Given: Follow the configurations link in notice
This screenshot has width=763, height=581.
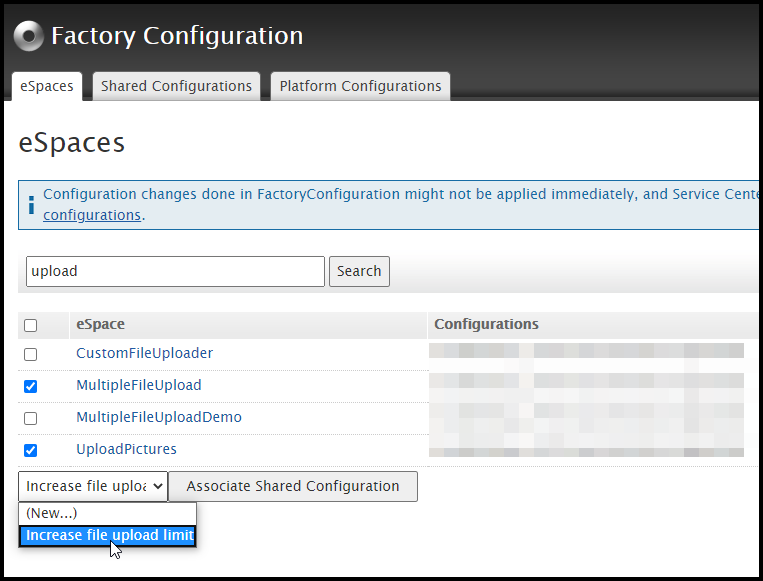Looking at the screenshot, I should tap(91, 215).
